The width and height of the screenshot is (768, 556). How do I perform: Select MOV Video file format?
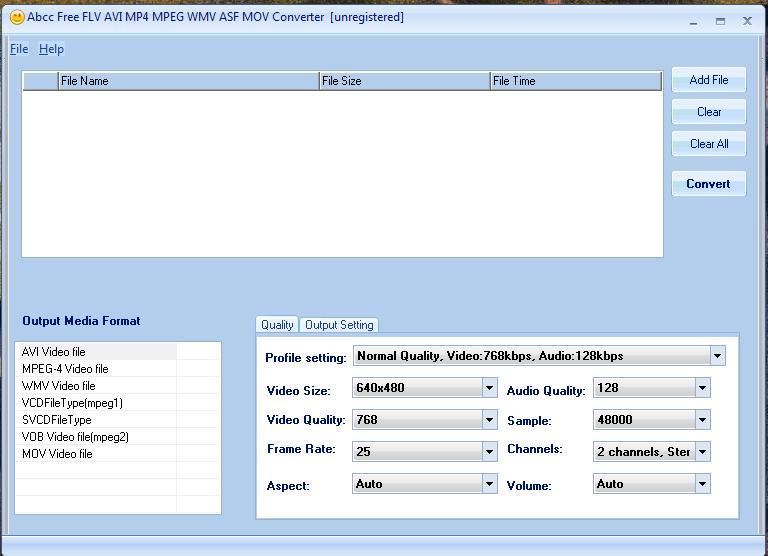click(x=96, y=454)
